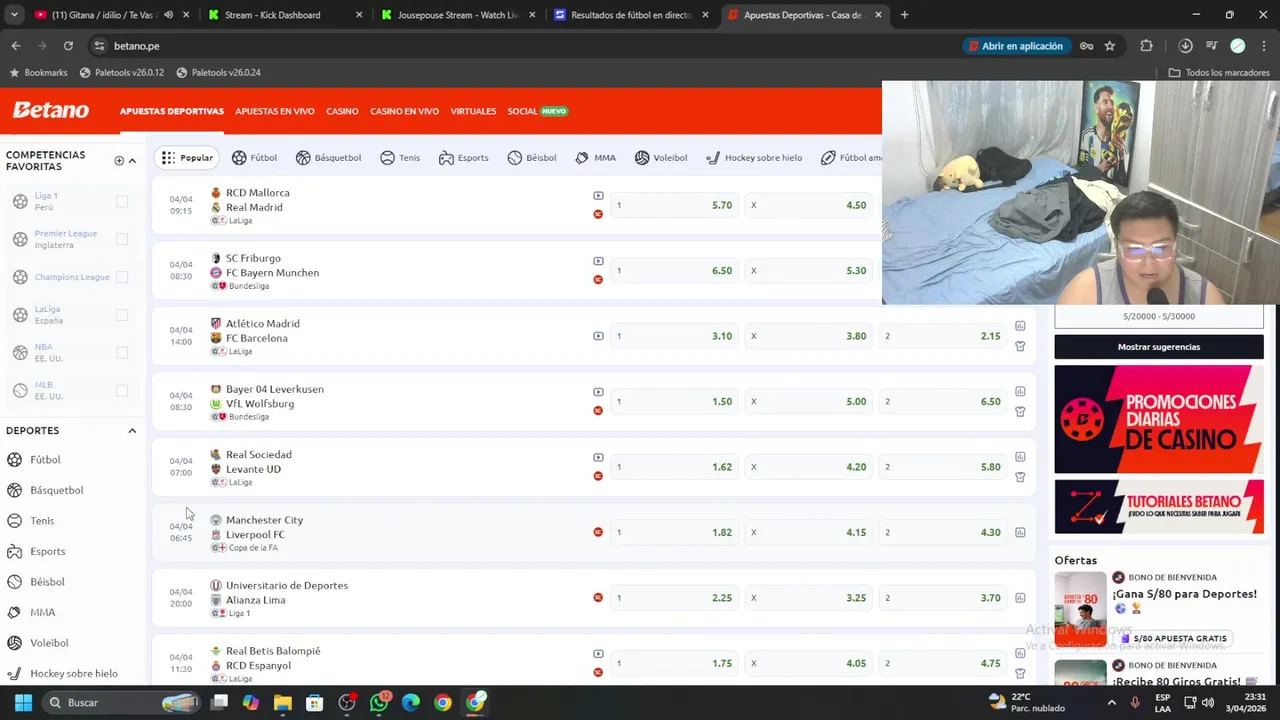1280x720 pixels.
Task: Click the add favorite competitions plus icon
Action: (119, 161)
